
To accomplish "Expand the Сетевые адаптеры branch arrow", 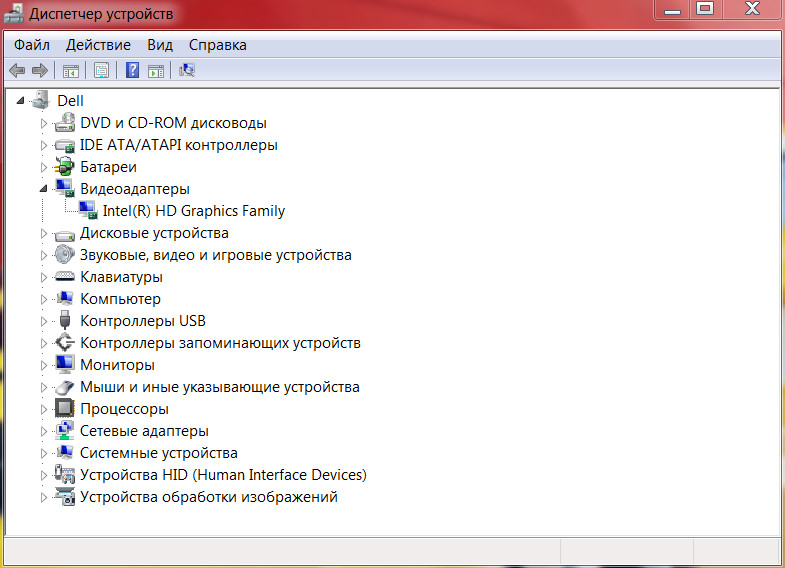I will (43, 431).
